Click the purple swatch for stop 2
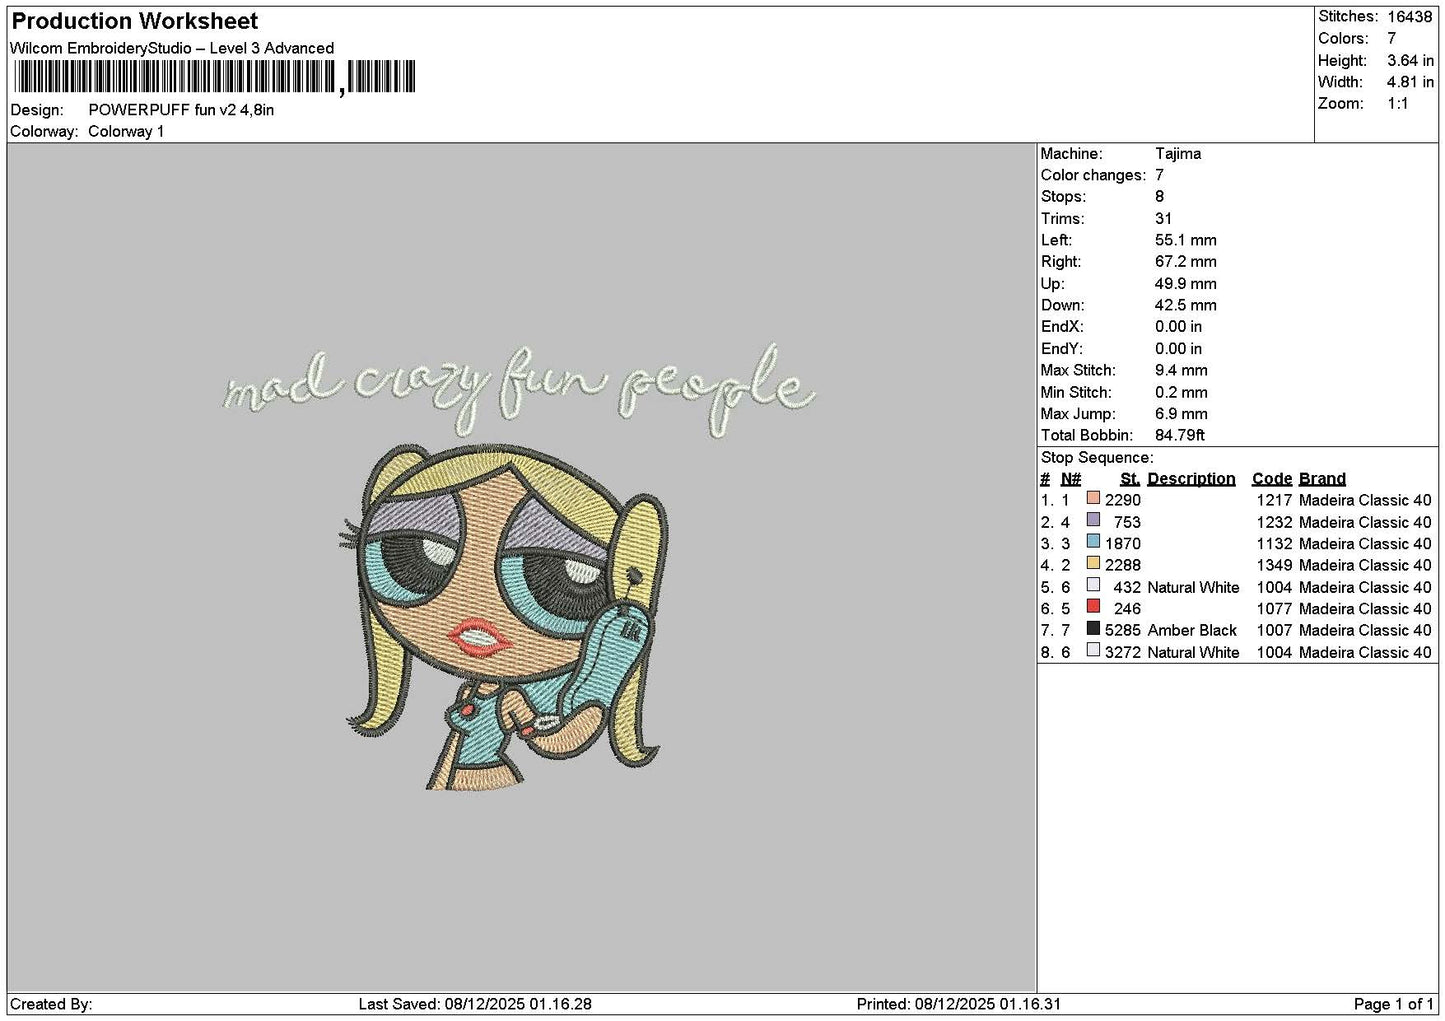Image resolution: width=1445 pixels, height=1021 pixels. coord(1093,520)
